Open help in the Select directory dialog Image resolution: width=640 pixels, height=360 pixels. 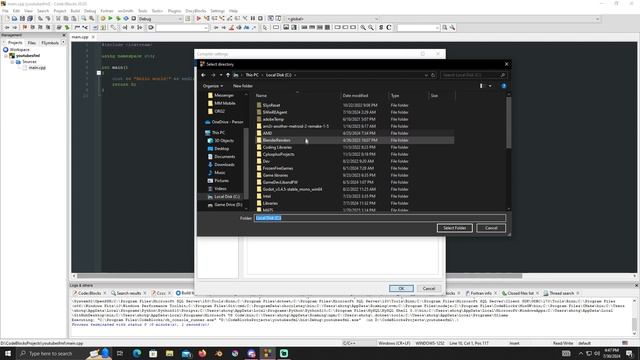coord(504,86)
